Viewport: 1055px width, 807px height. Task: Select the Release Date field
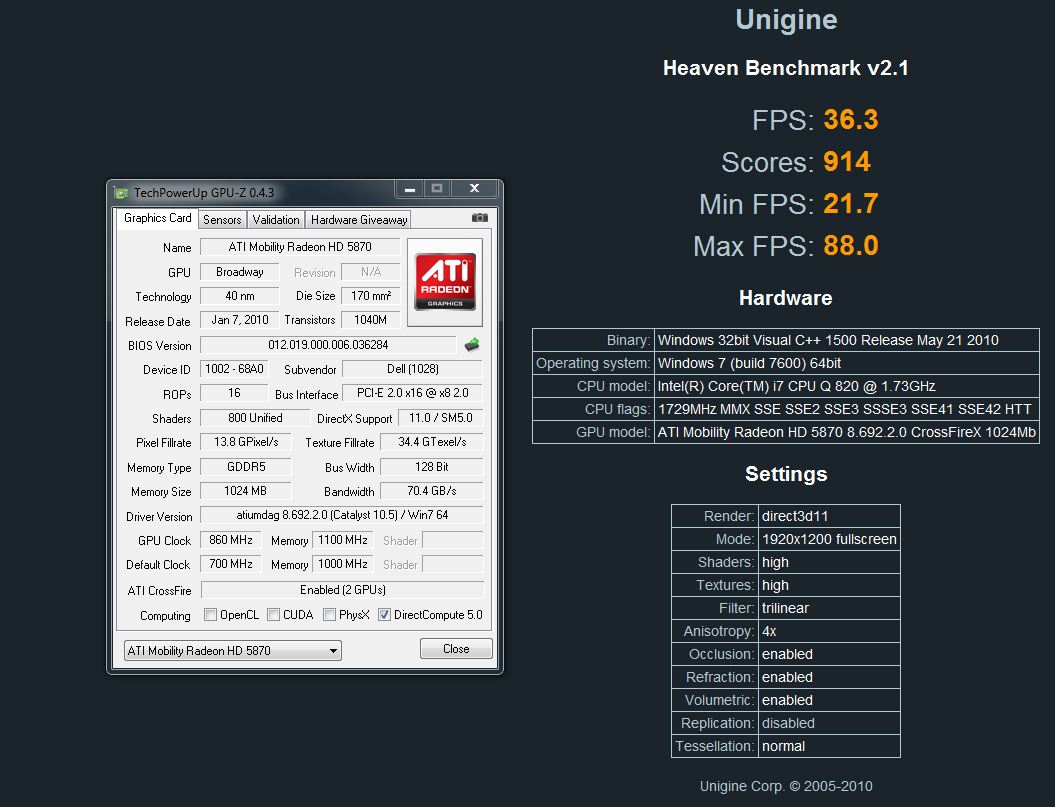[x=240, y=320]
